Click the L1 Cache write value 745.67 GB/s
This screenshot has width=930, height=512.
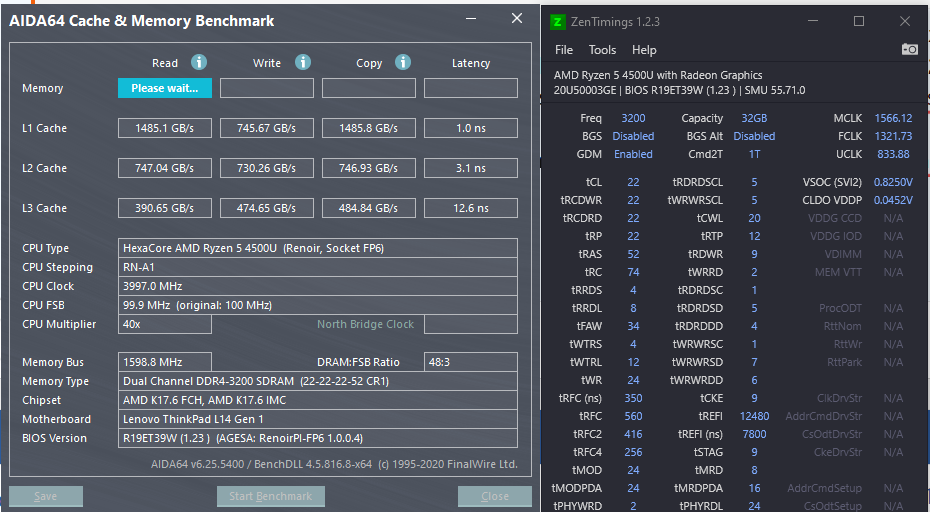(267, 128)
